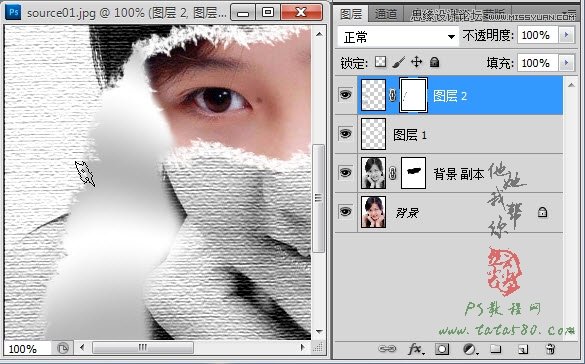Hide the 图层 2 layer
The height and width of the screenshot is (364, 585).
tap(345, 95)
